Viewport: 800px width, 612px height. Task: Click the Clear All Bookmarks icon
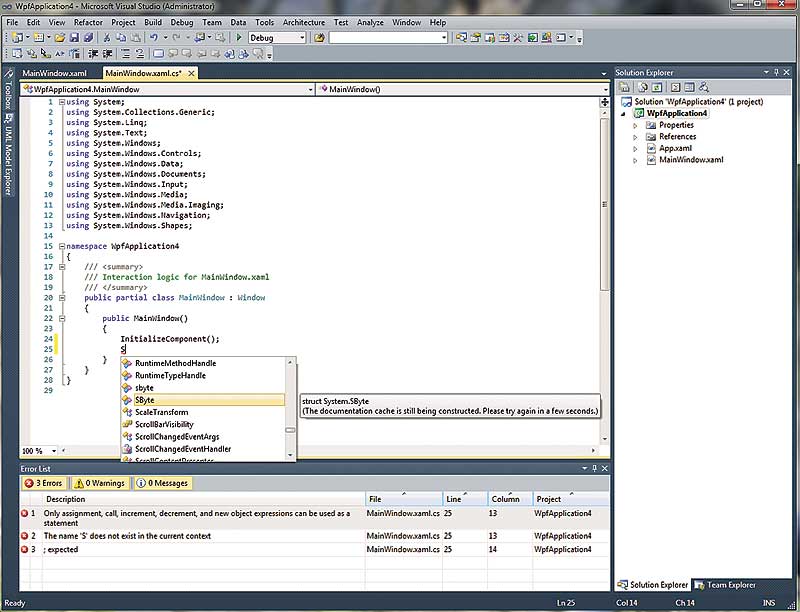pyautogui.click(x=258, y=54)
